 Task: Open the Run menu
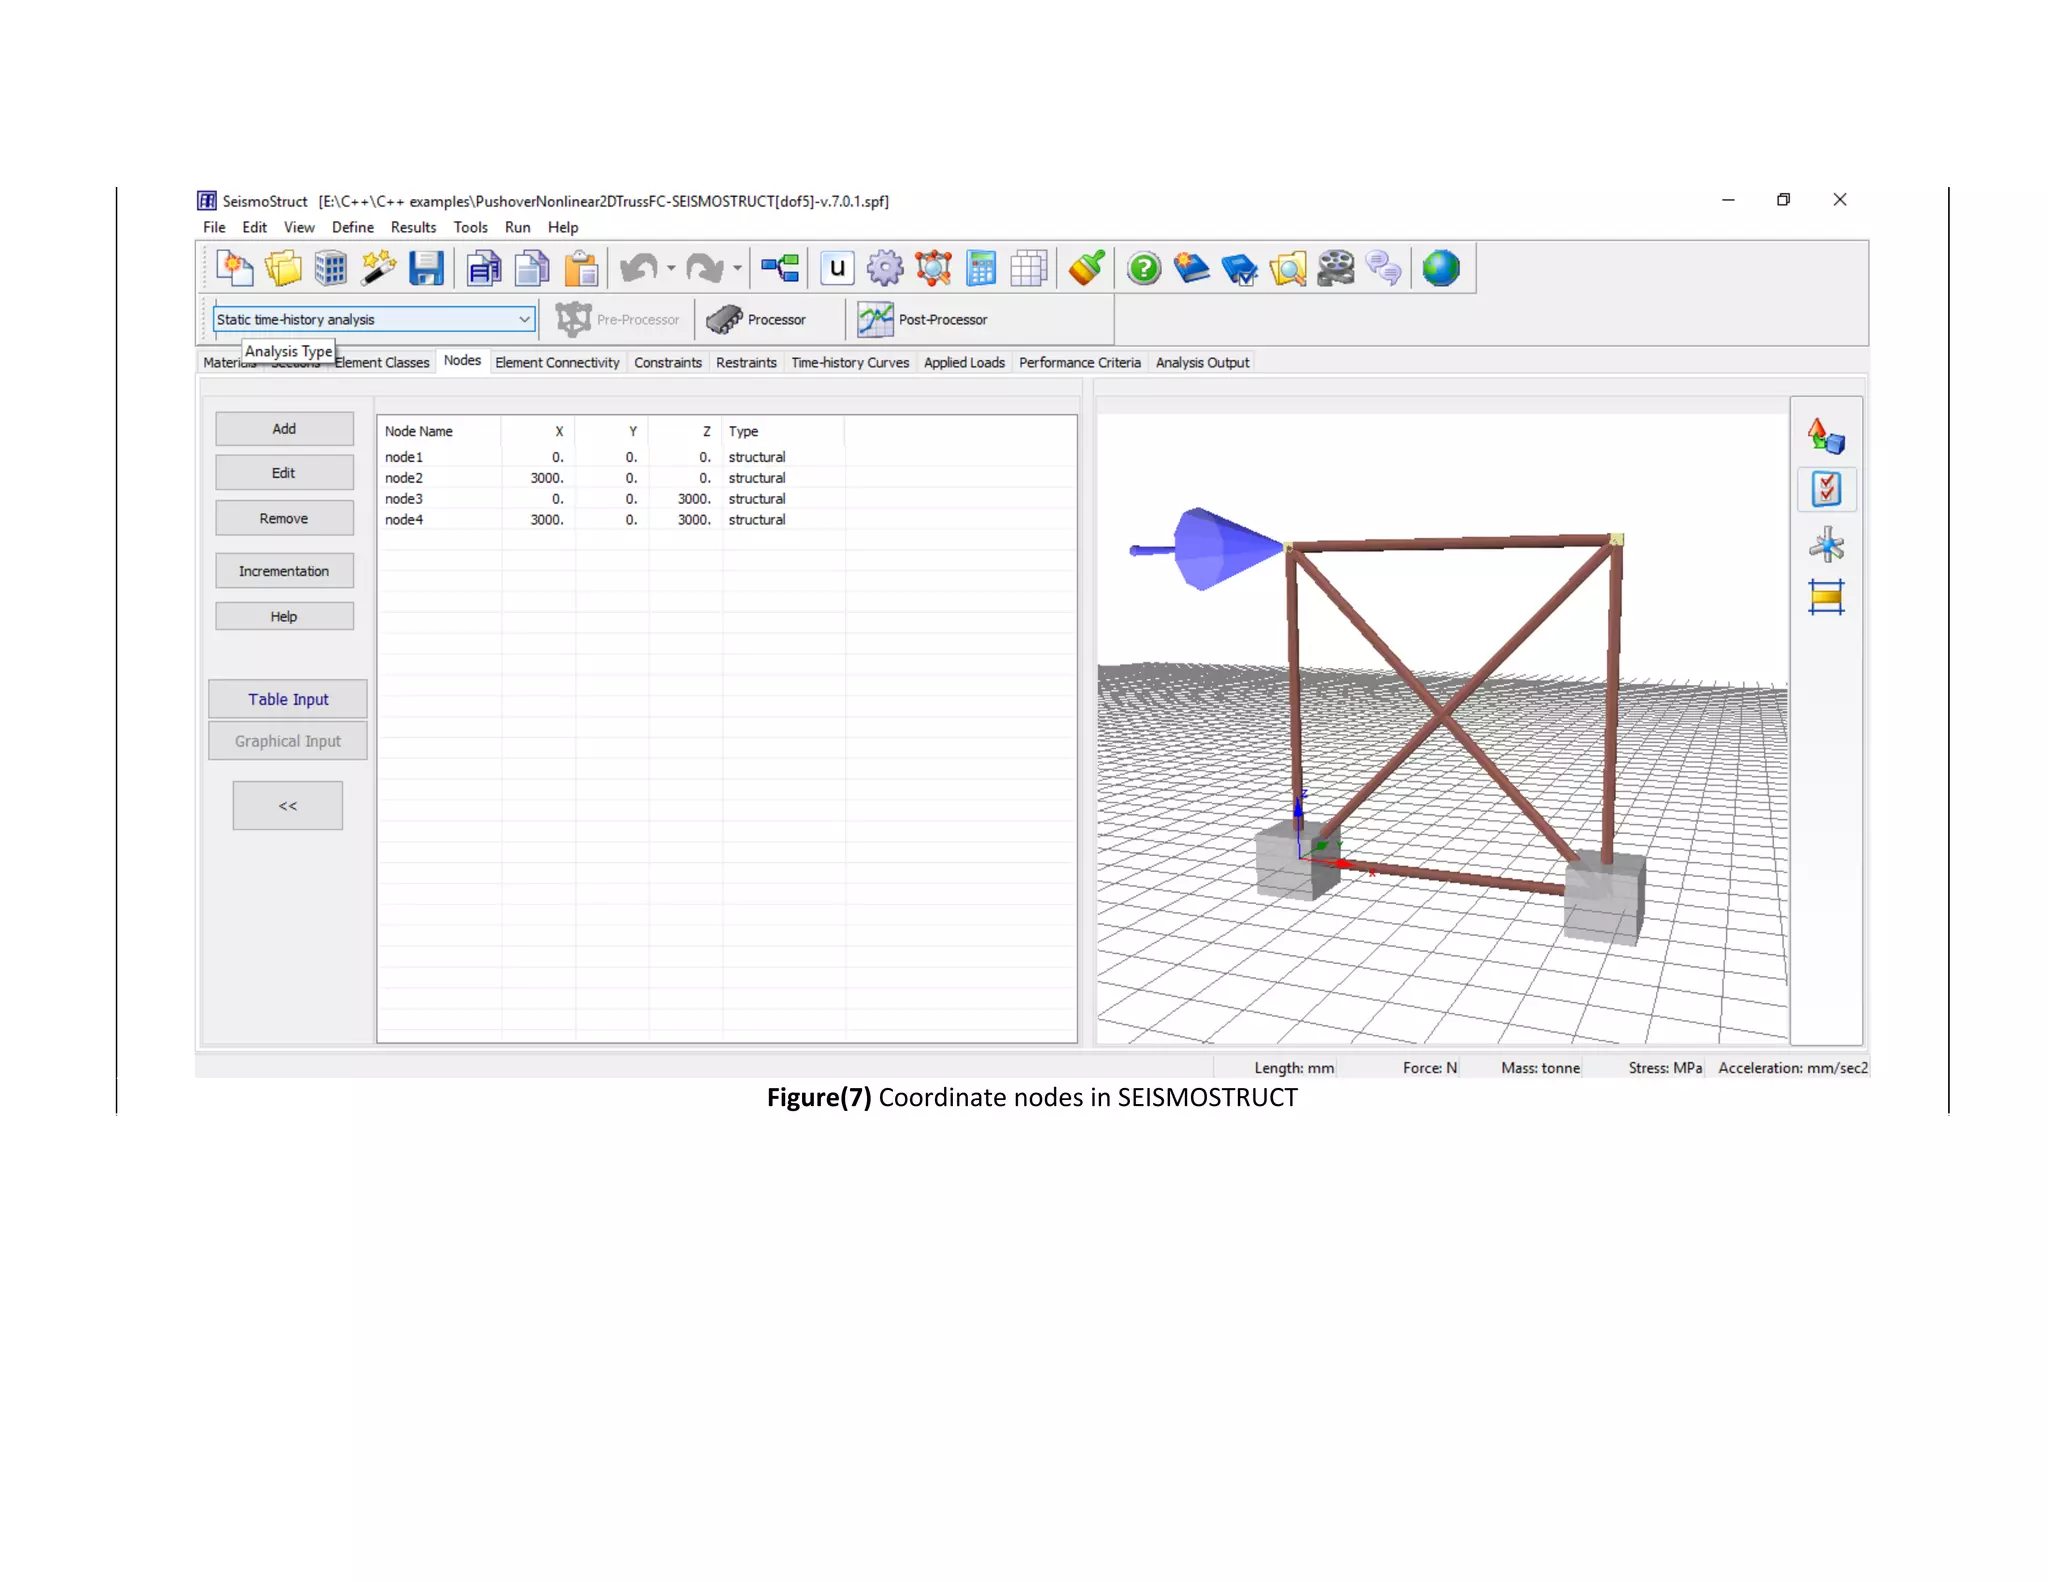coord(517,228)
